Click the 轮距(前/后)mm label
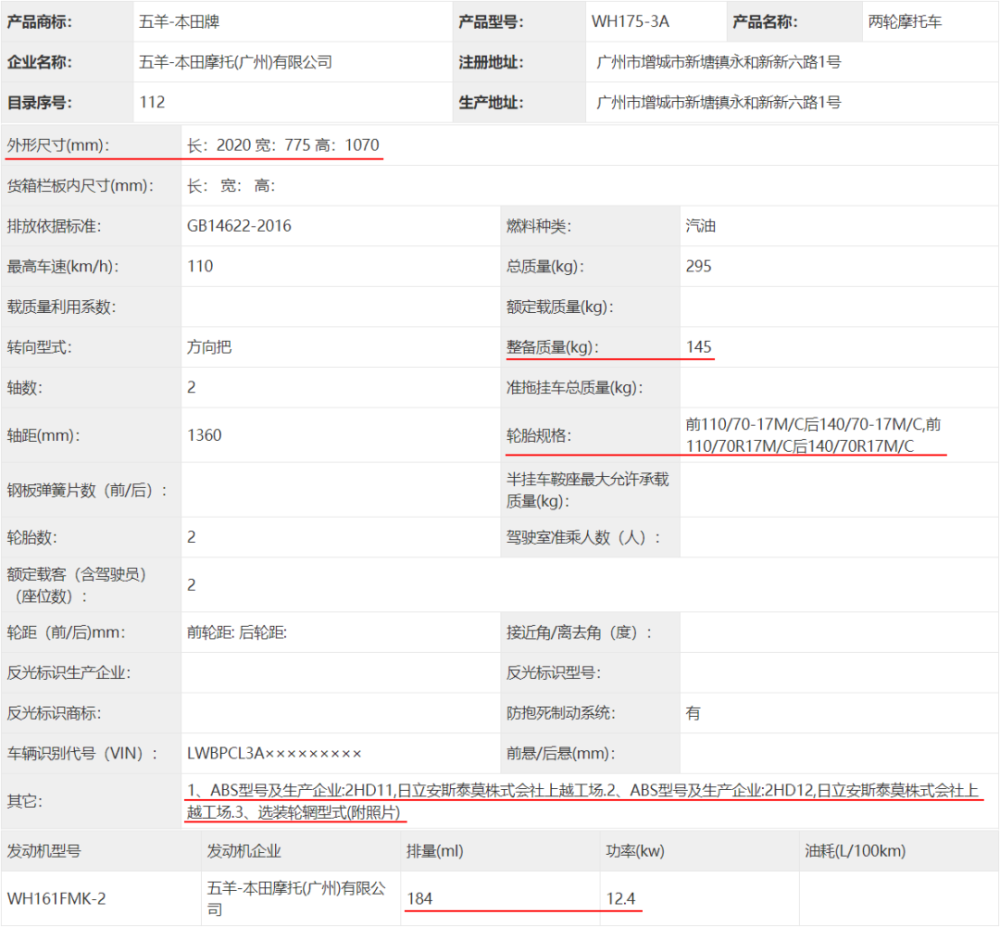Image resolution: width=1000 pixels, height=927 pixels. click(x=66, y=632)
